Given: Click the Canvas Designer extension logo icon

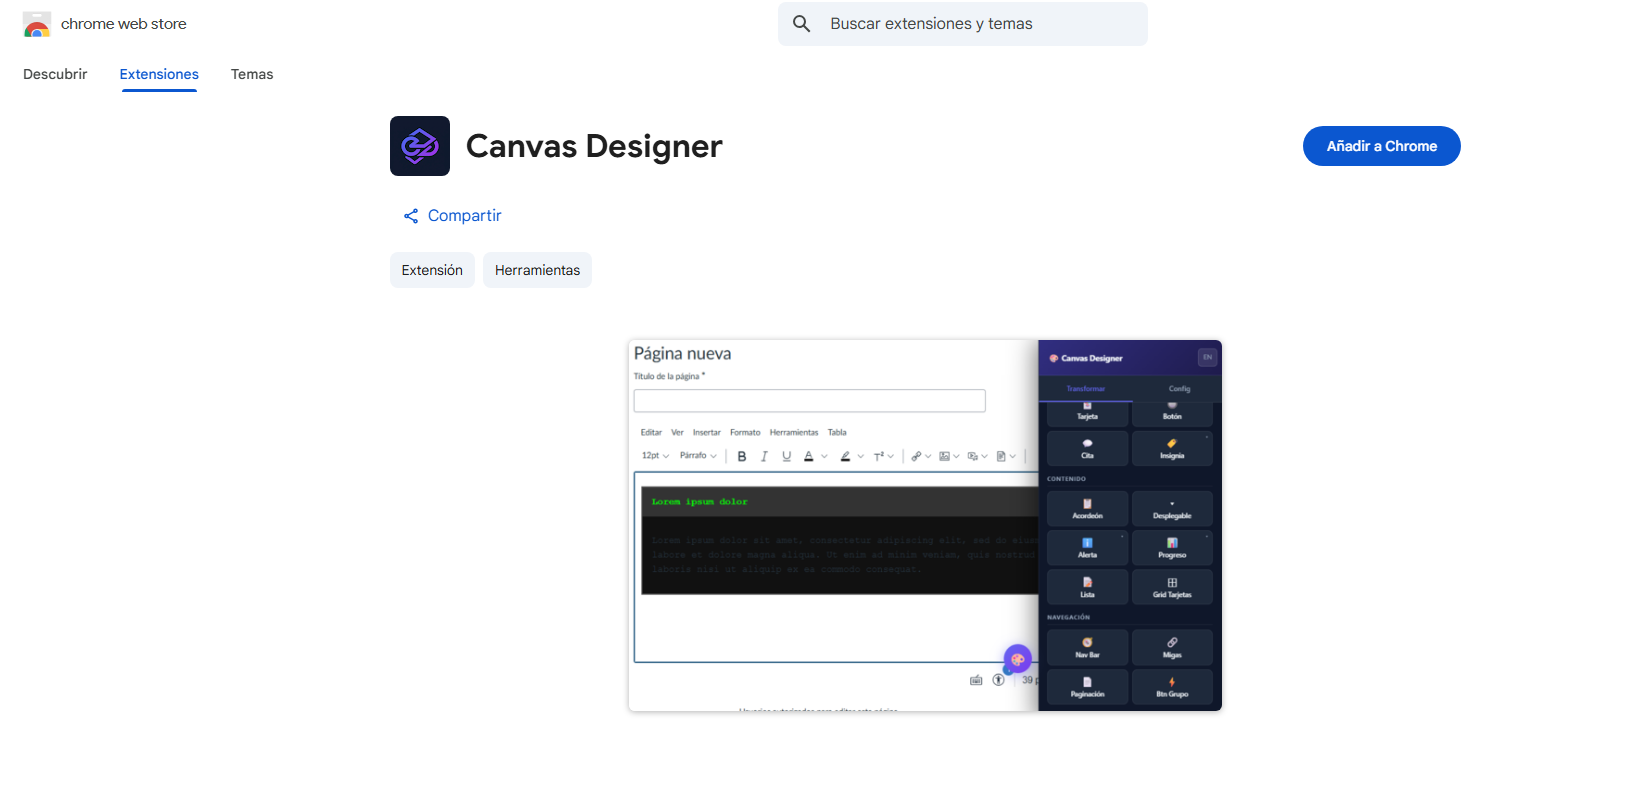Looking at the screenshot, I should tap(420, 146).
